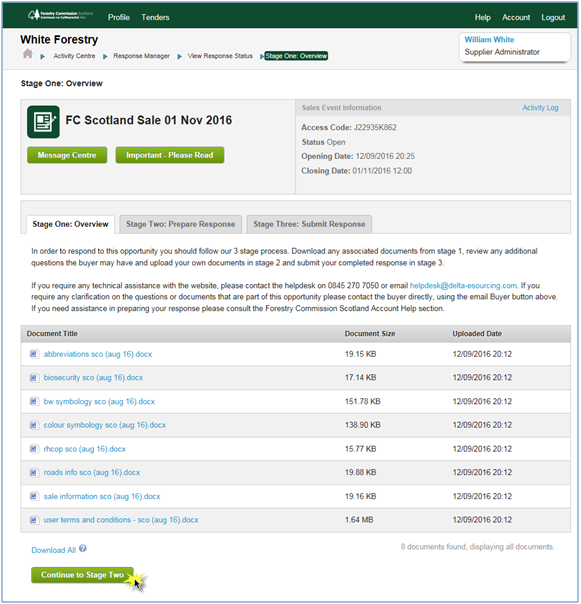Go to View Response Status breadcrumb

pyautogui.click(x=220, y=56)
